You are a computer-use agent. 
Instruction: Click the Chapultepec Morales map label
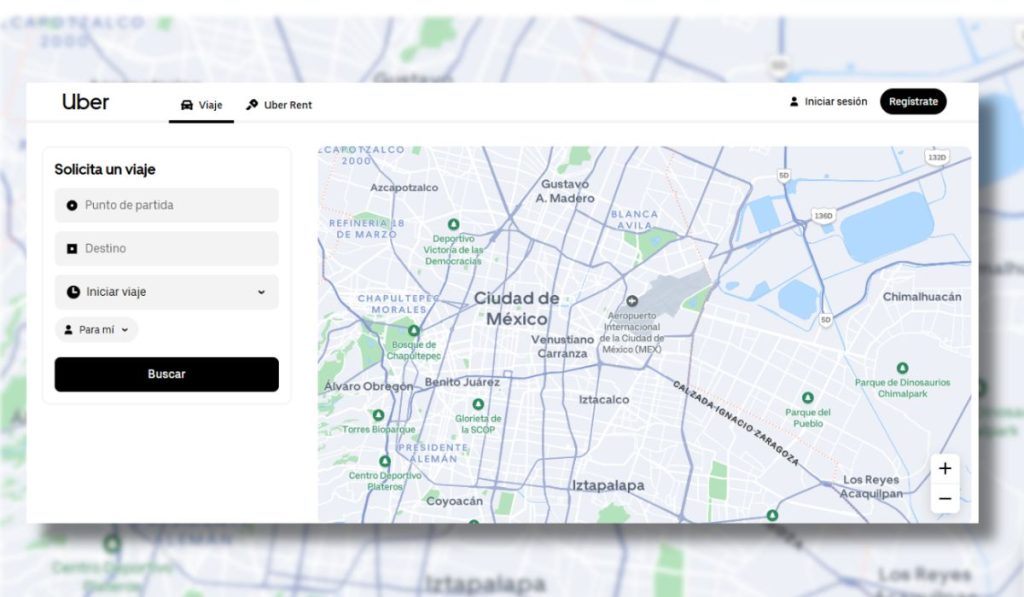[398, 304]
